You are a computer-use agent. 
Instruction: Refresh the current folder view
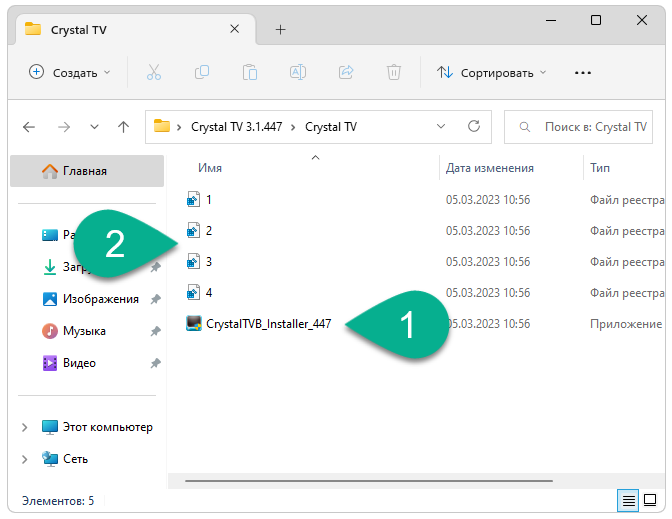474,127
